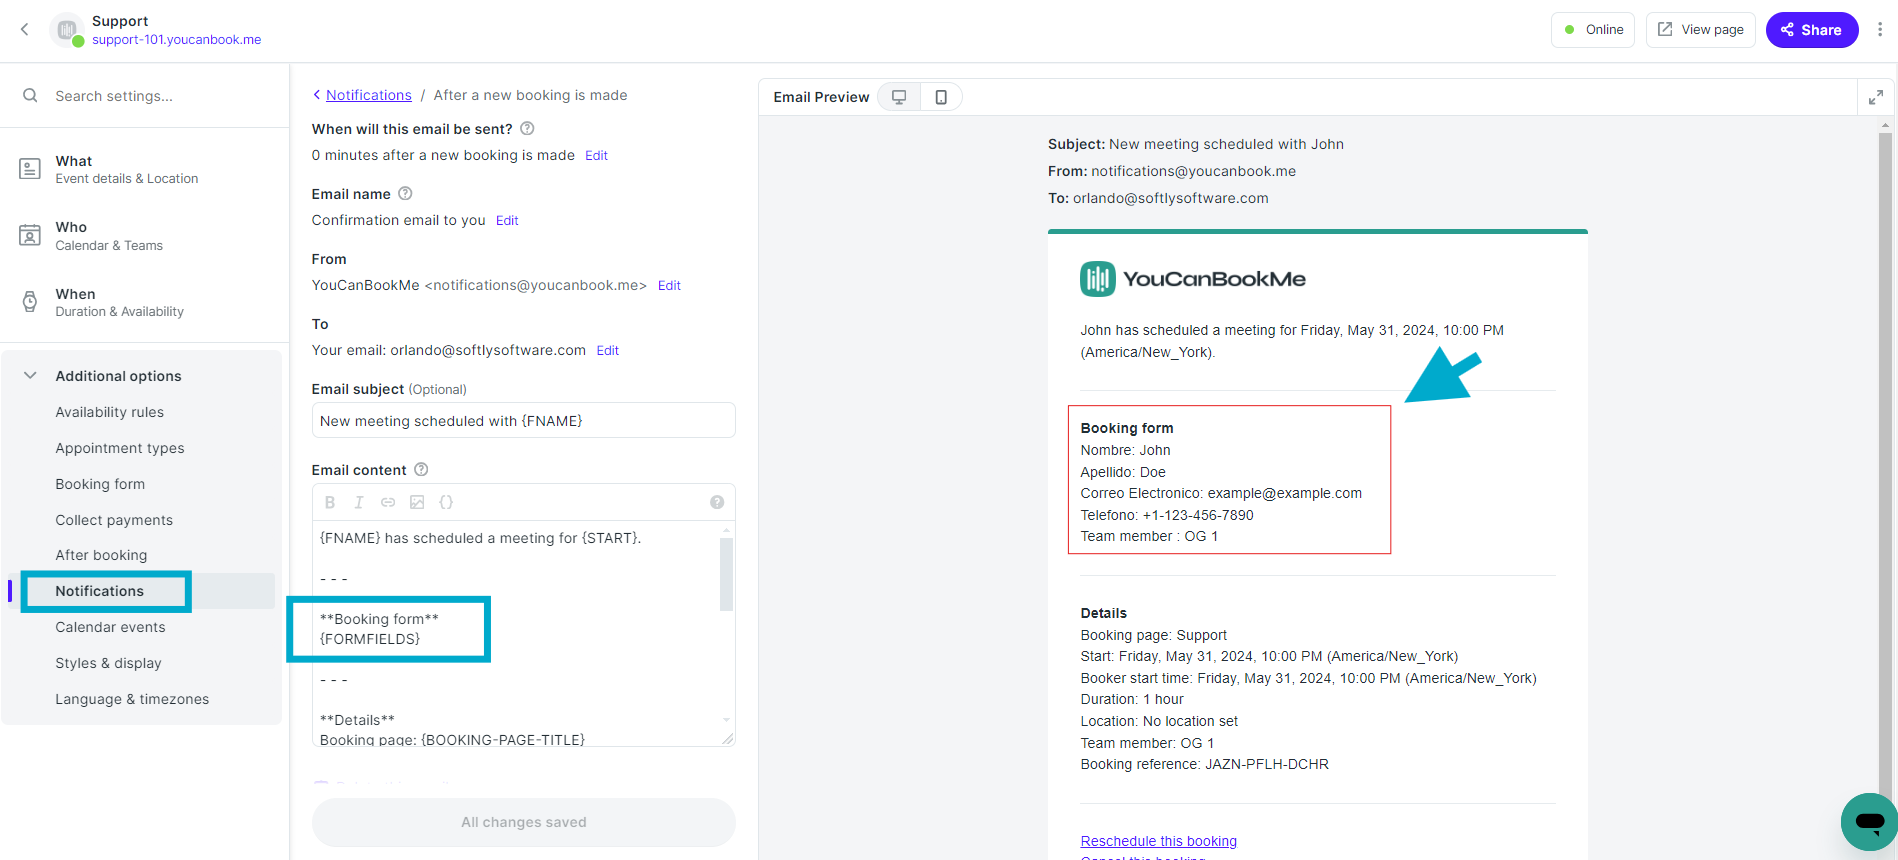The height and width of the screenshot is (860, 1898).
Task: Click Reschedule this booking link
Action: tap(1159, 841)
